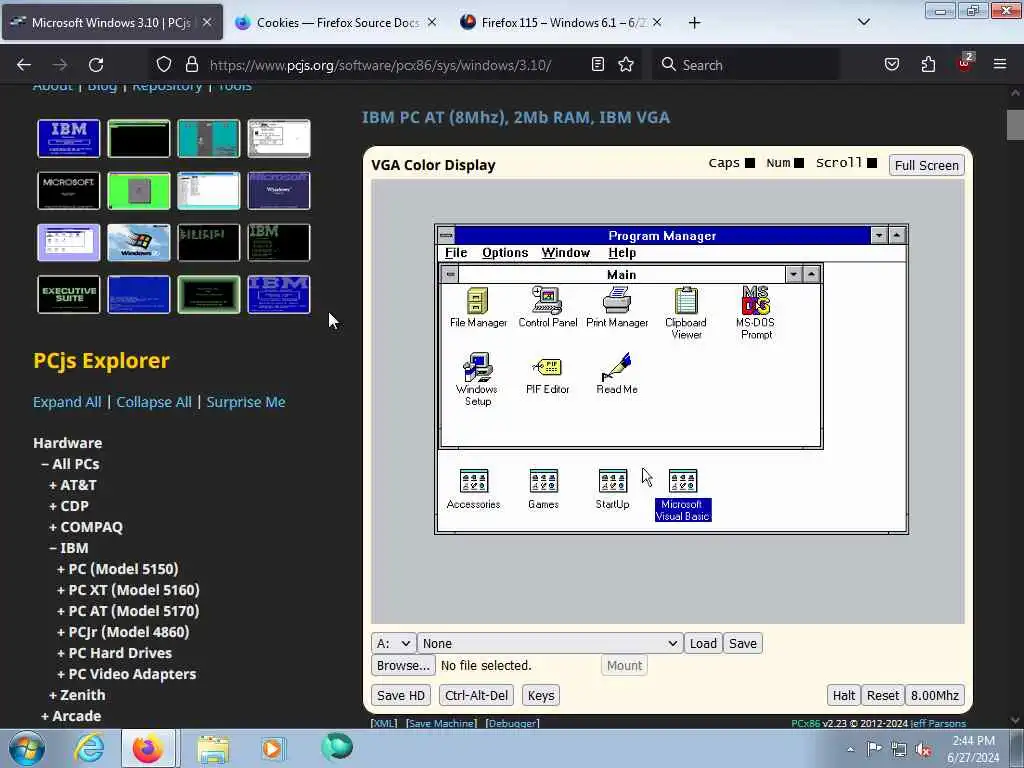Expand PC XT (Model 5160) node
Image resolution: width=1024 pixels, height=768 pixels.
(x=129, y=590)
